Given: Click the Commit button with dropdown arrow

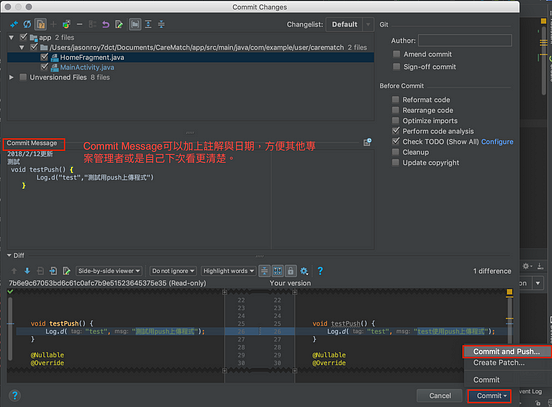Looking at the screenshot, I should [489, 396].
